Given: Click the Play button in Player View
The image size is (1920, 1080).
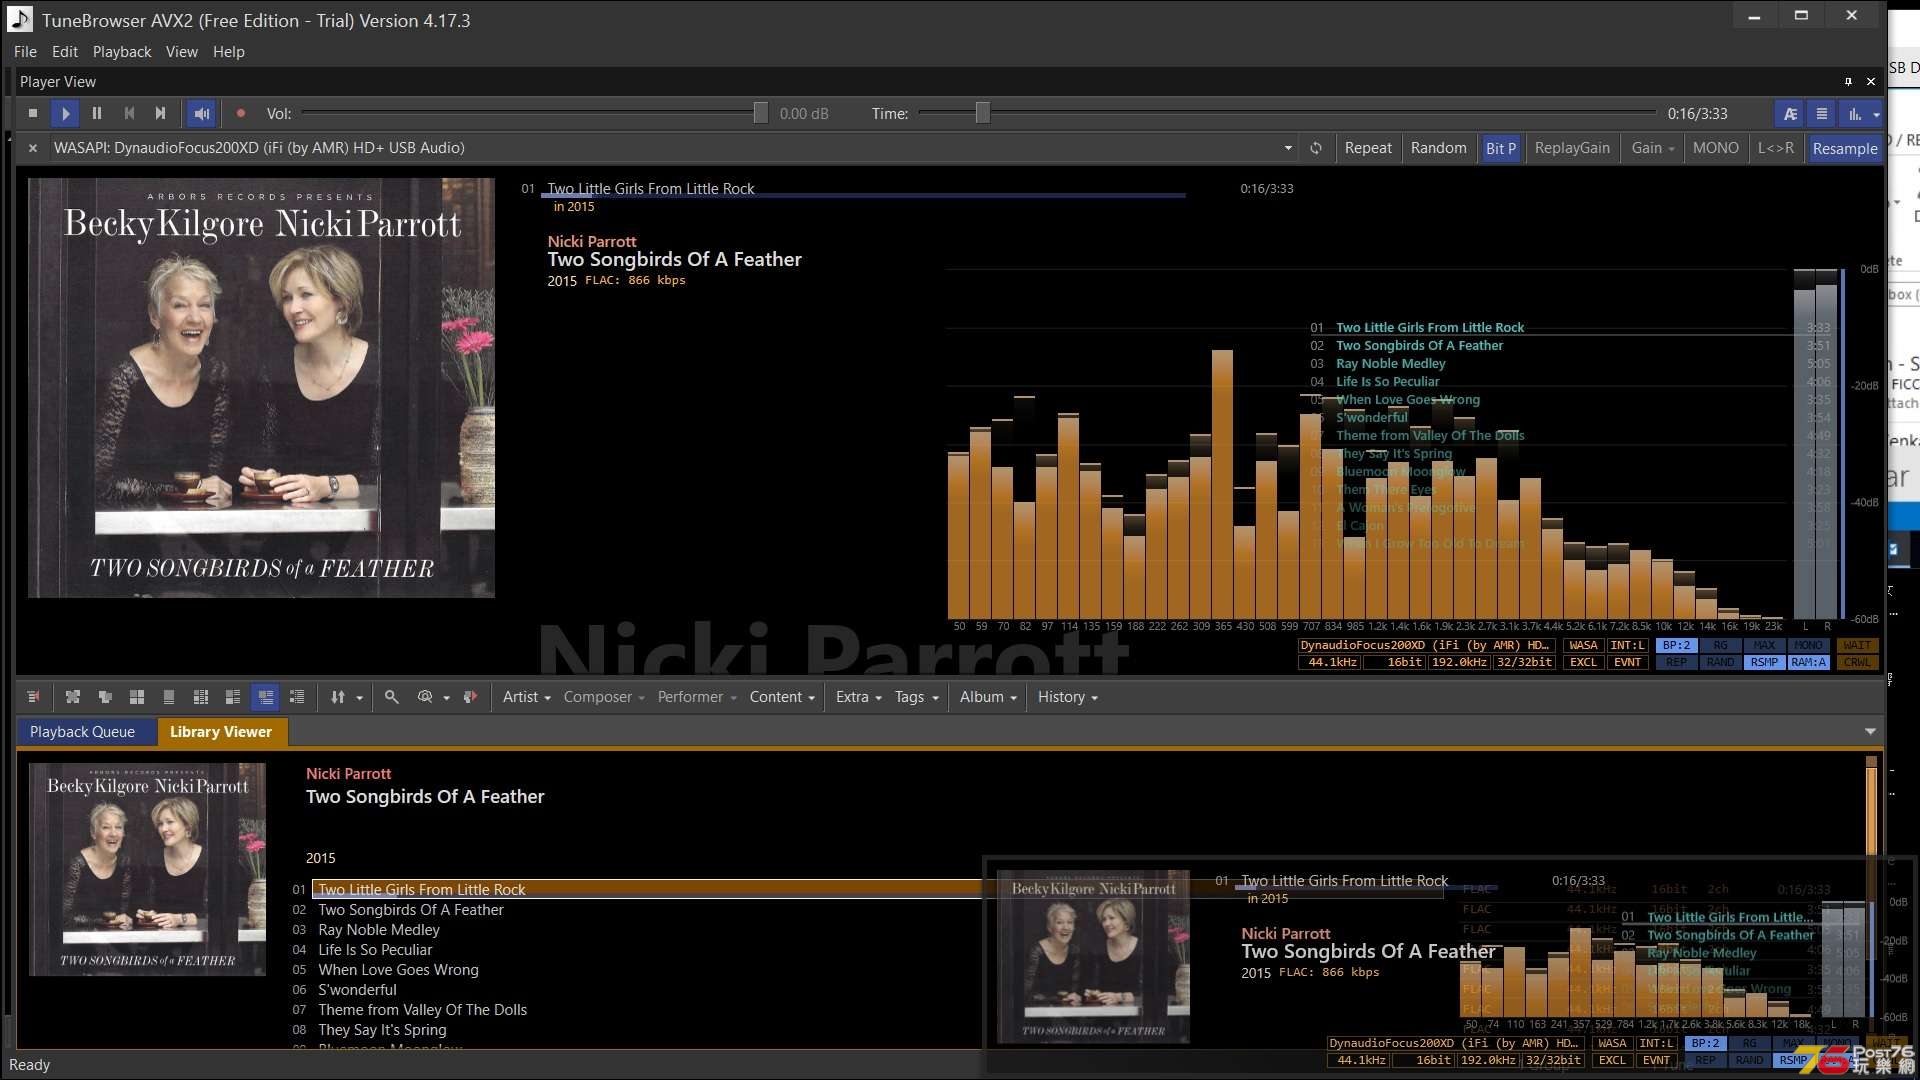Looking at the screenshot, I should pyautogui.click(x=65, y=114).
